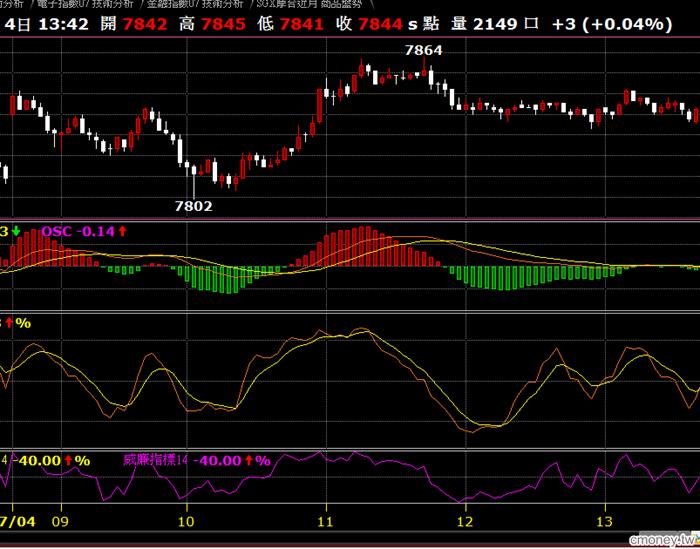
Task: Click the 13:42 time readout
Action: click(x=63, y=24)
